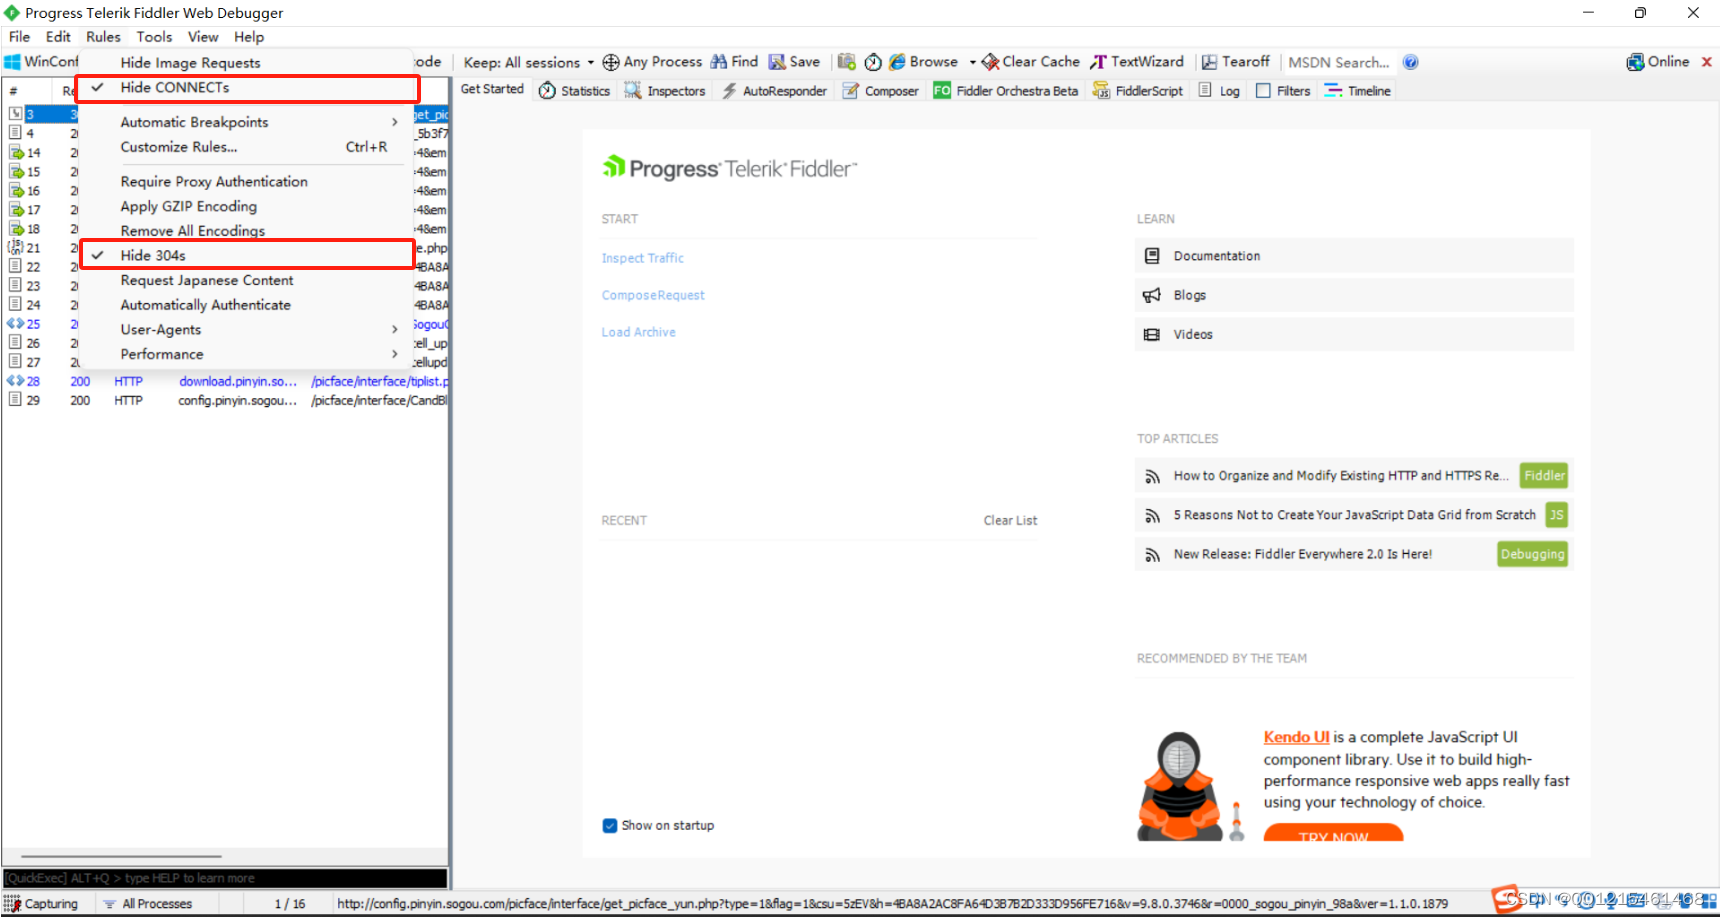The width and height of the screenshot is (1720, 917).
Task: Click the Load Archive link
Action: coord(638,332)
